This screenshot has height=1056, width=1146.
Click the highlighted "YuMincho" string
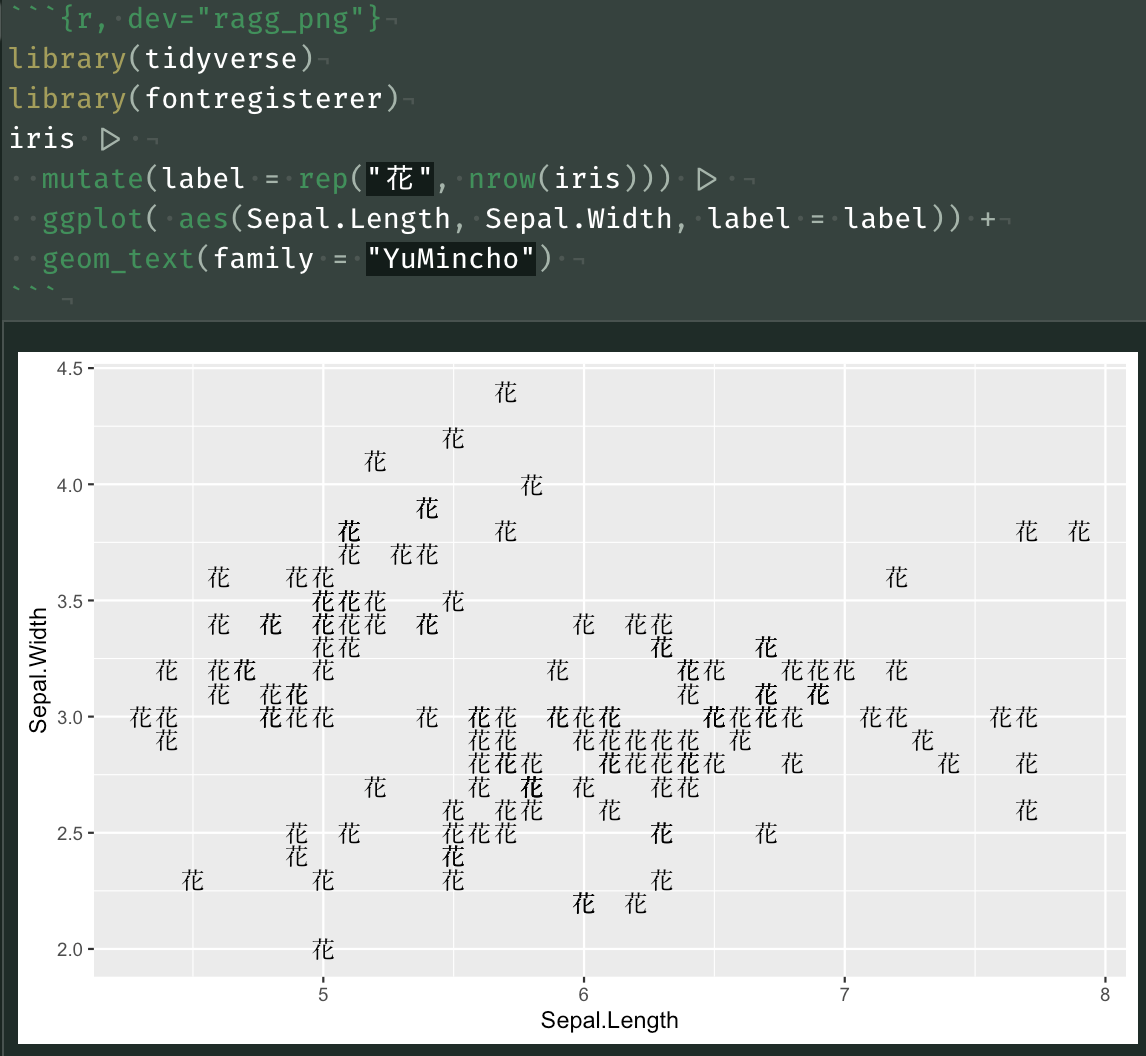(451, 259)
